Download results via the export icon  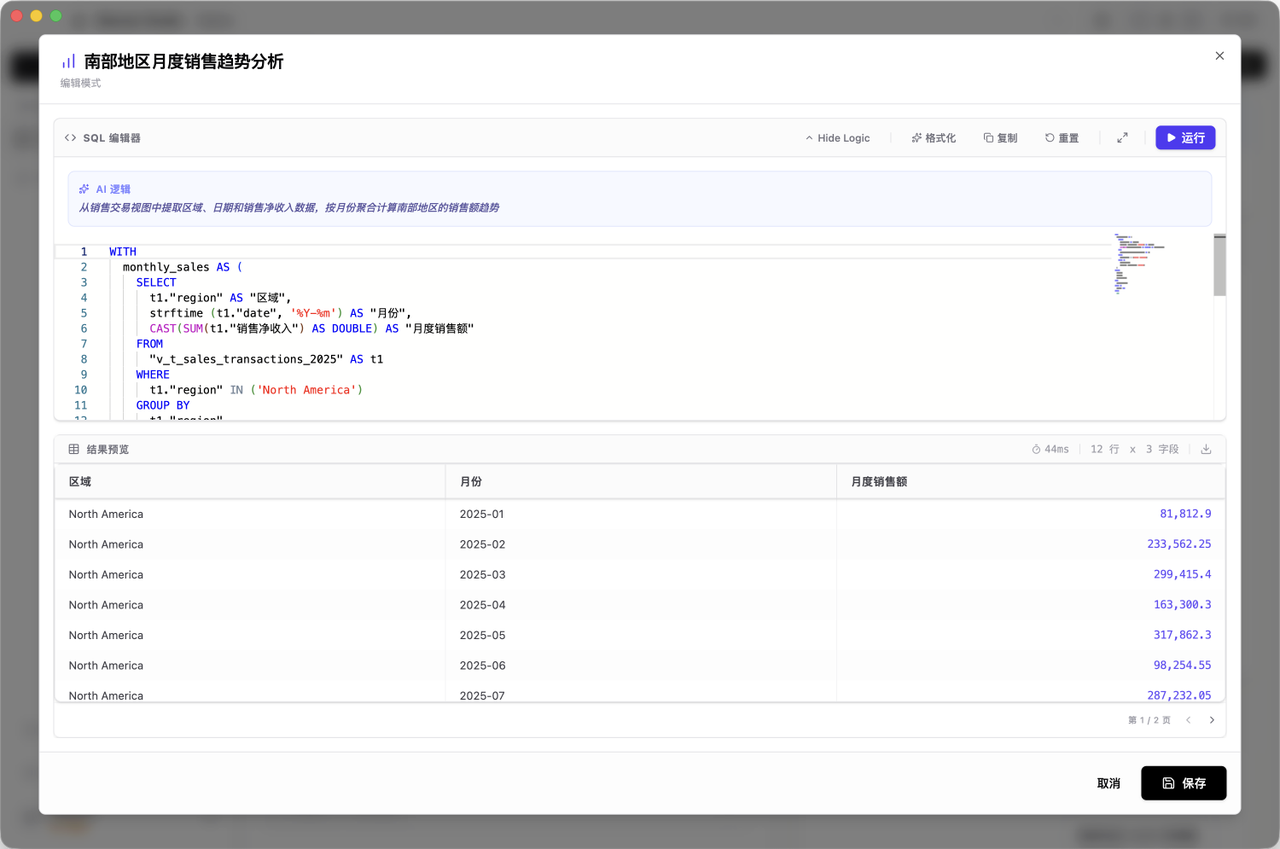(1206, 449)
